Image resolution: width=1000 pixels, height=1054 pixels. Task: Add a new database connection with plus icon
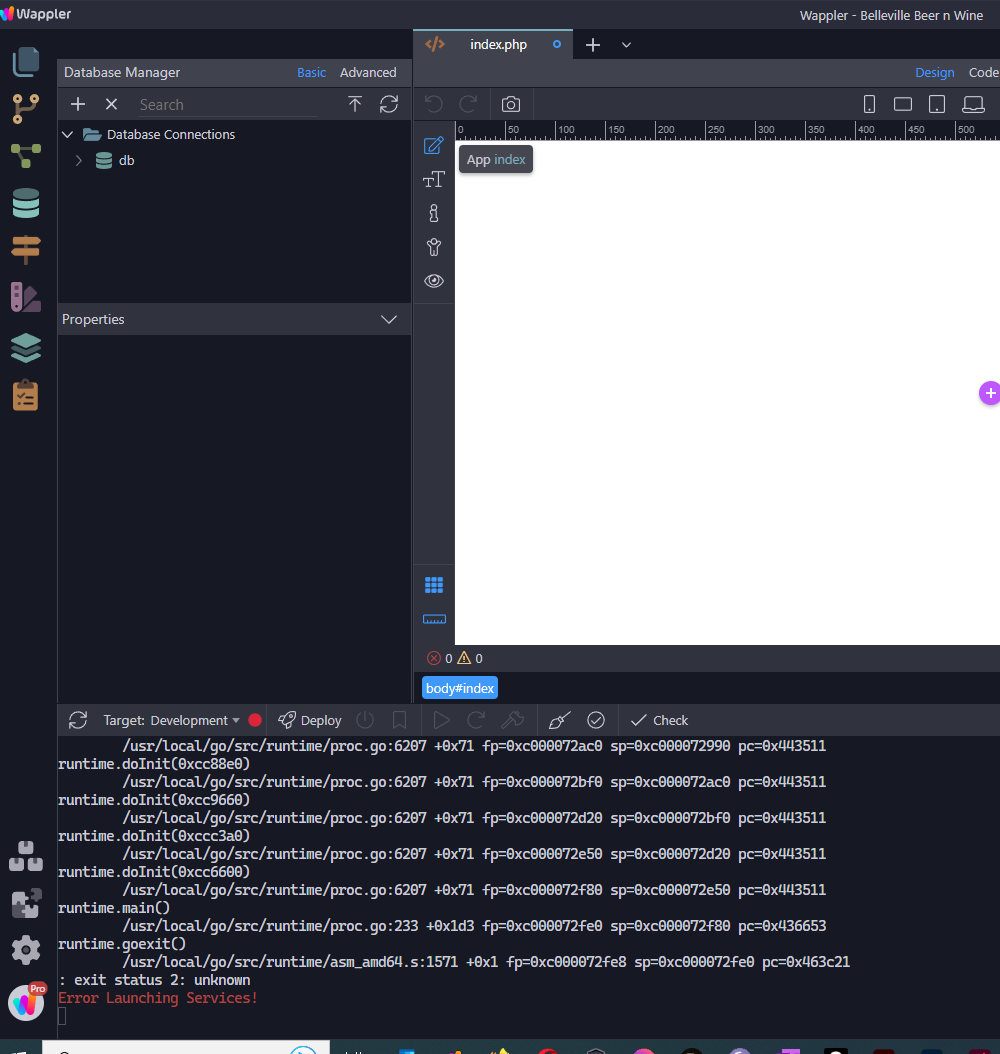click(x=78, y=104)
